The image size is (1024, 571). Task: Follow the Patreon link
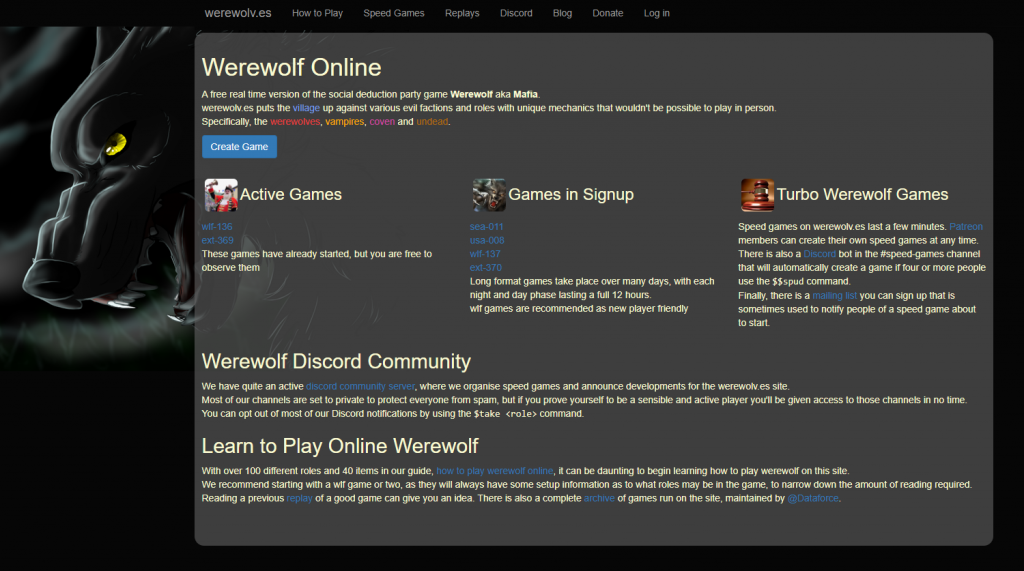966,227
